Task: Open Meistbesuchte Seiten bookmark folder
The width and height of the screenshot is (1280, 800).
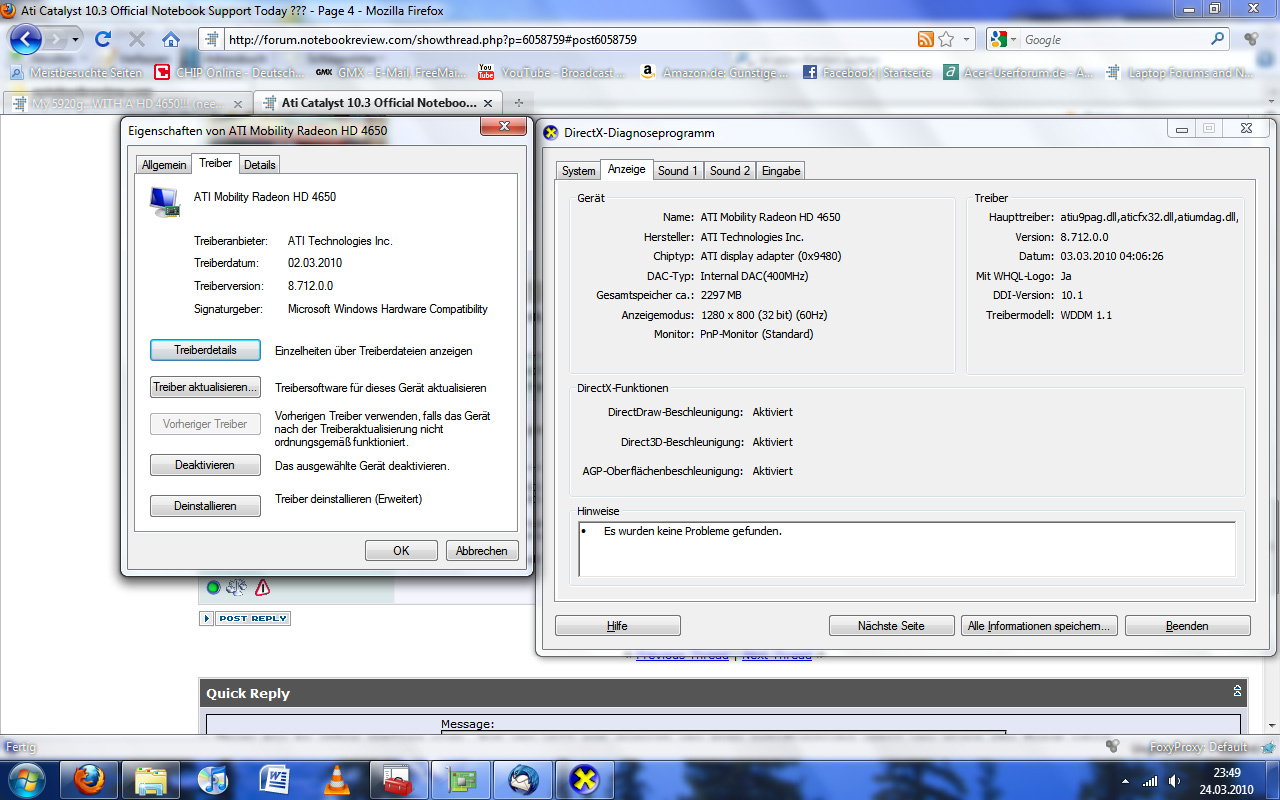Action: (76, 73)
